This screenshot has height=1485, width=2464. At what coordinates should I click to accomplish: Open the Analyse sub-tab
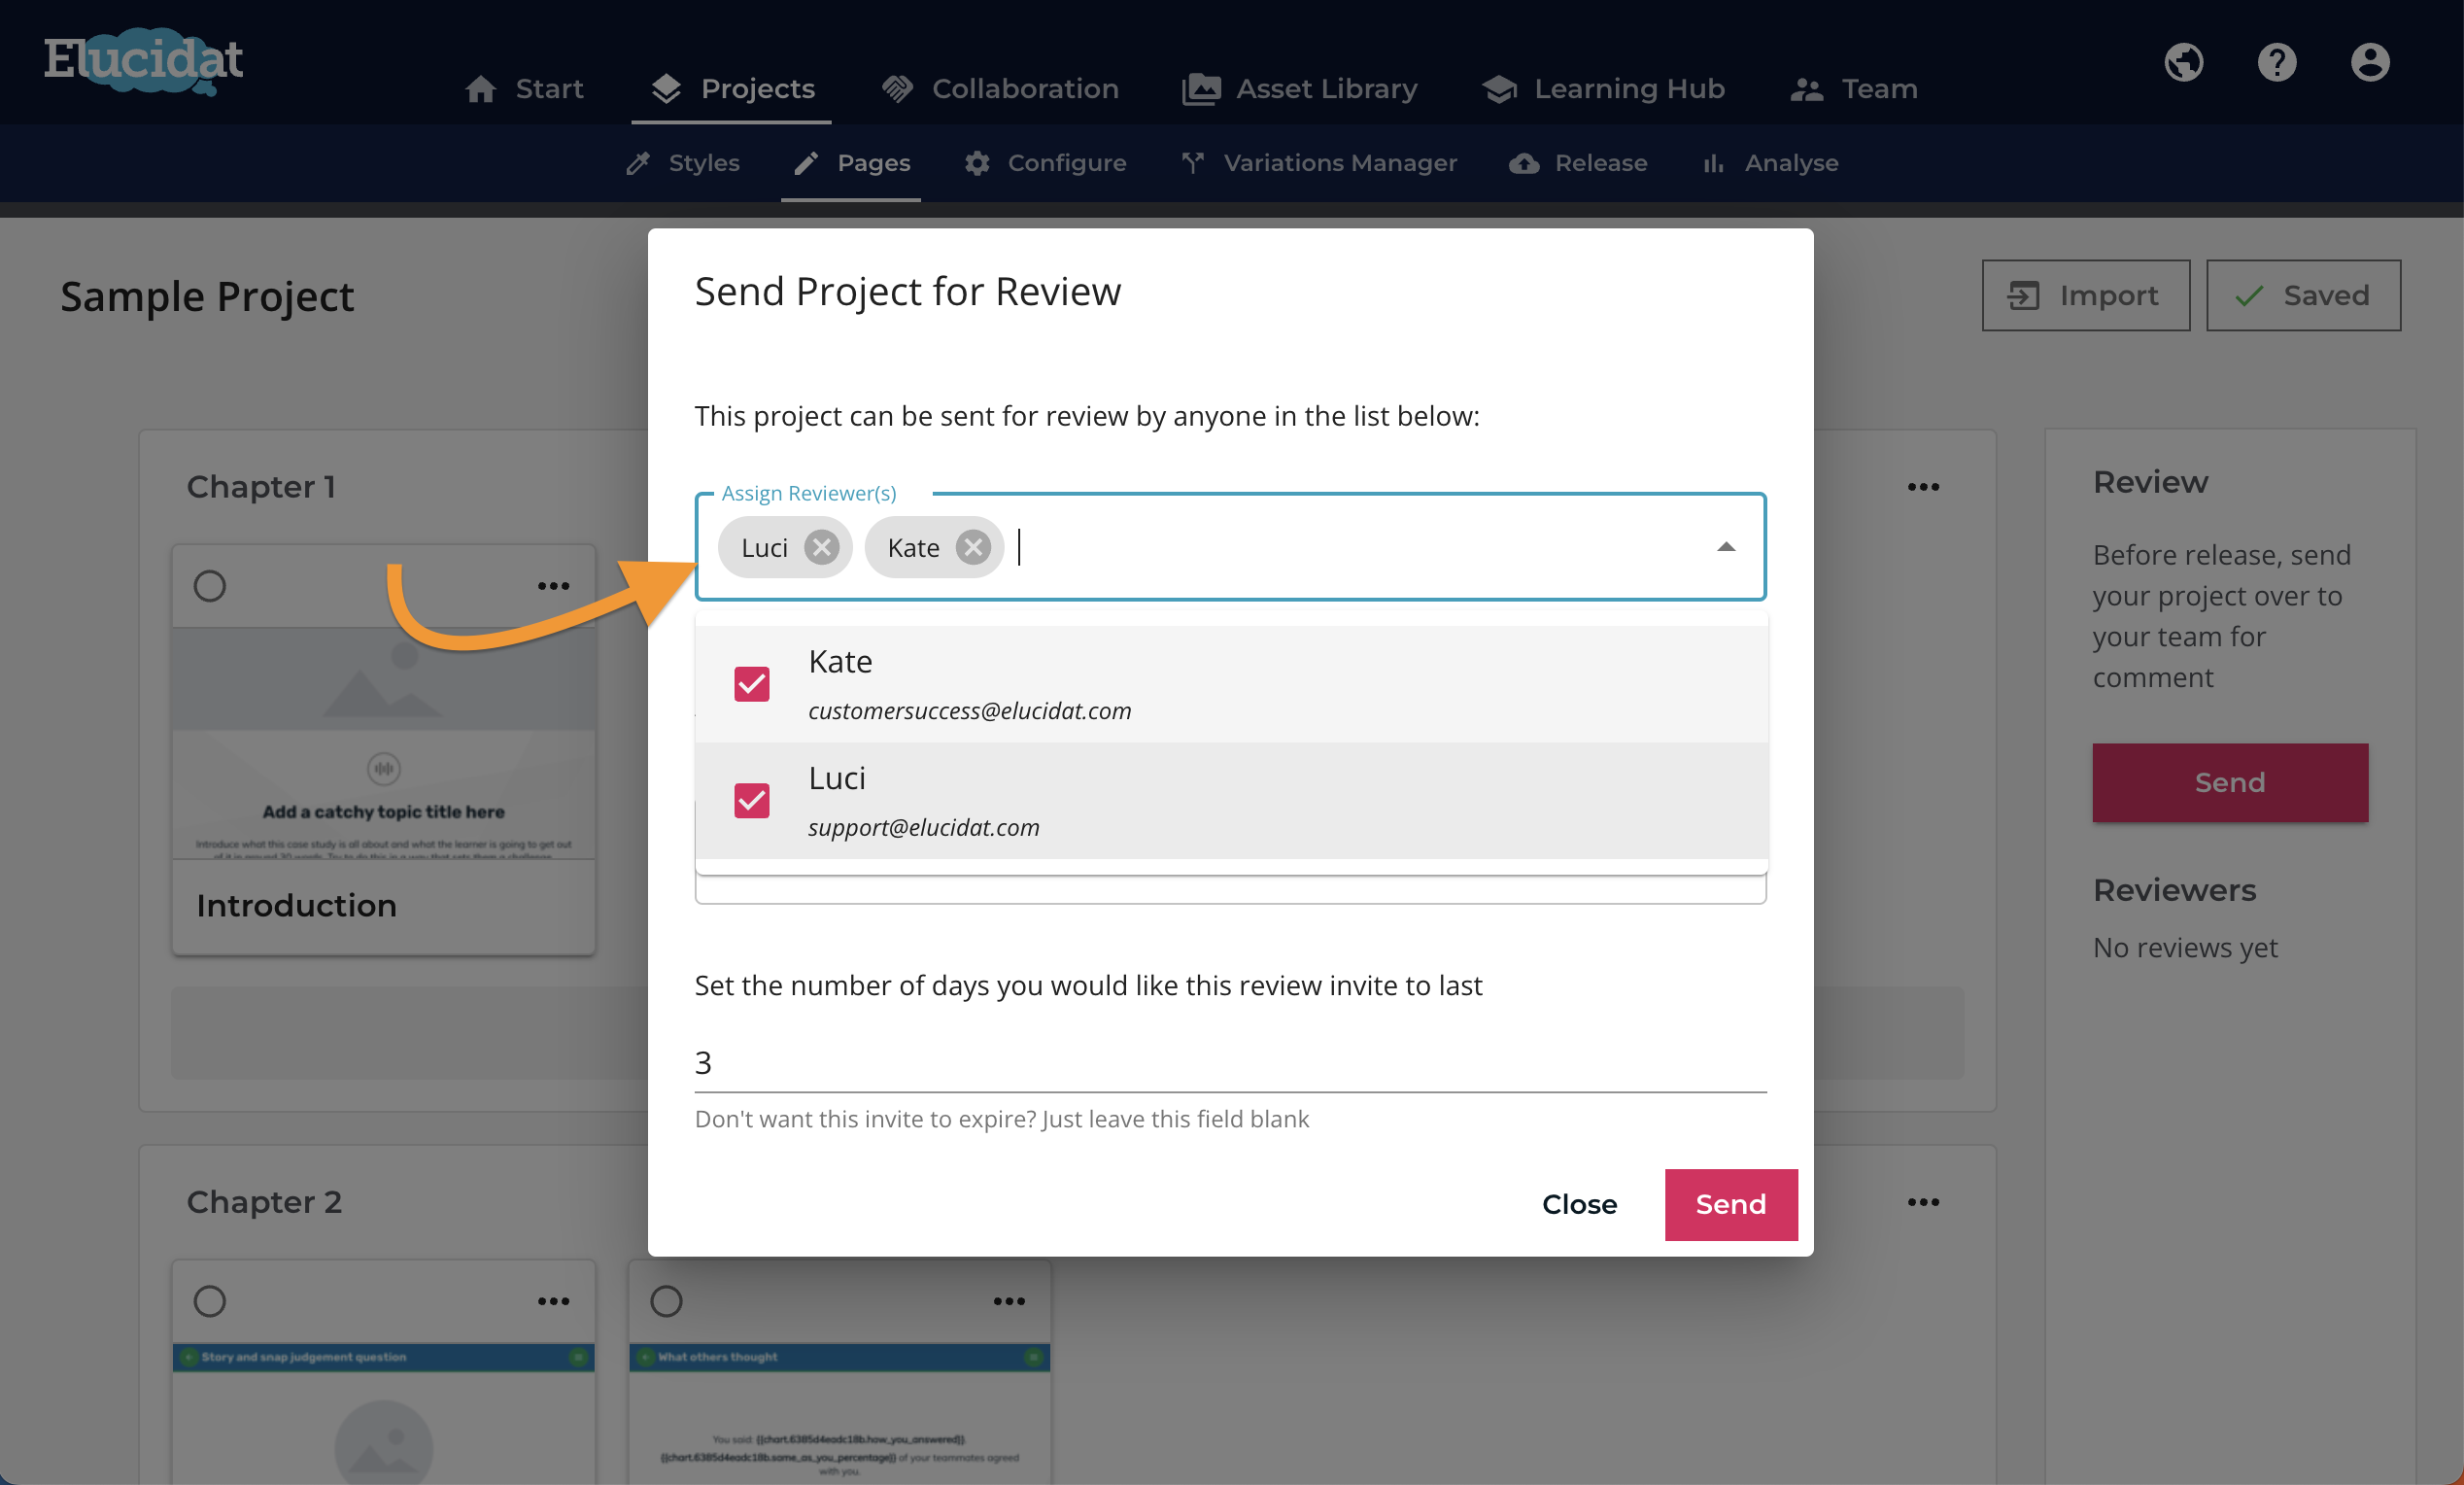(1770, 163)
